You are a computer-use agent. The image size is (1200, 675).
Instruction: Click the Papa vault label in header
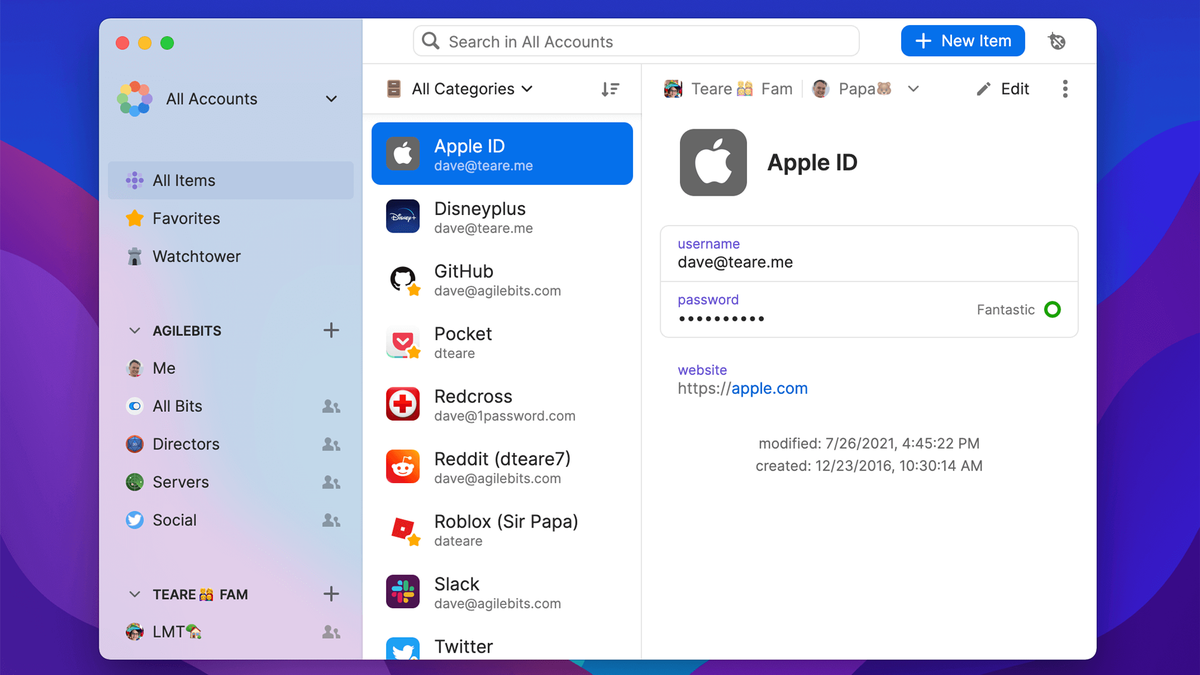click(x=851, y=89)
